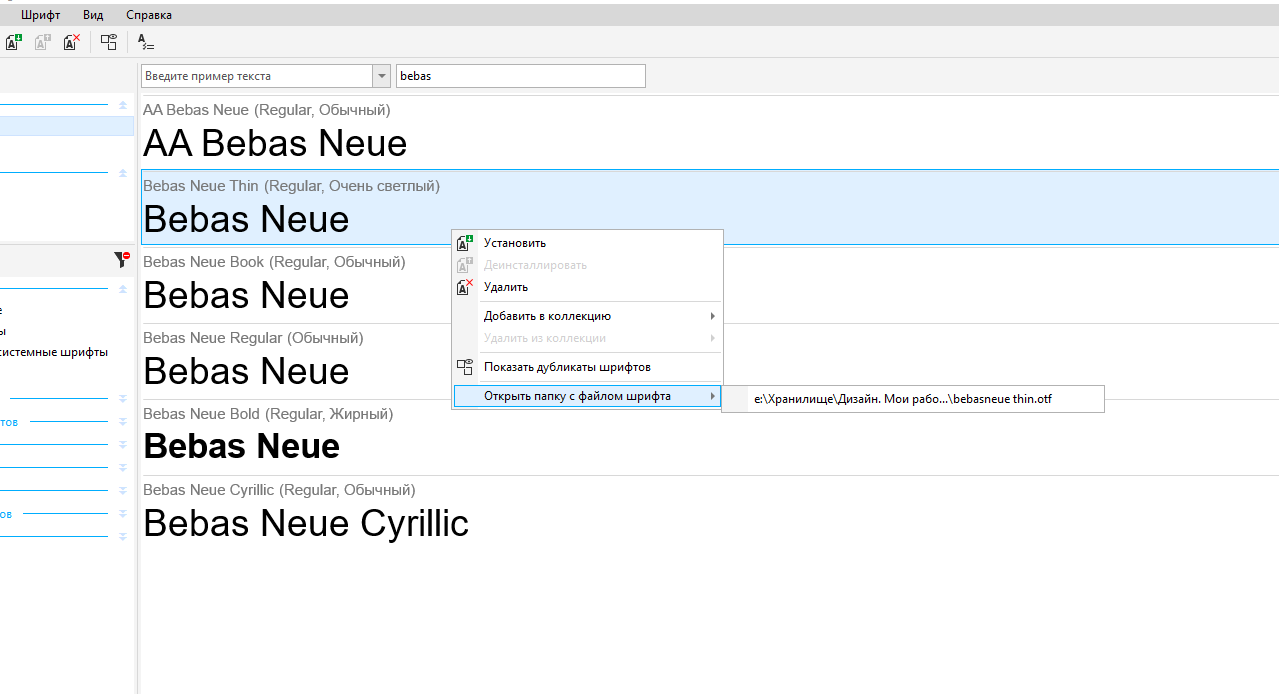Select the Bebas Neue Thin font row

(x=710, y=207)
